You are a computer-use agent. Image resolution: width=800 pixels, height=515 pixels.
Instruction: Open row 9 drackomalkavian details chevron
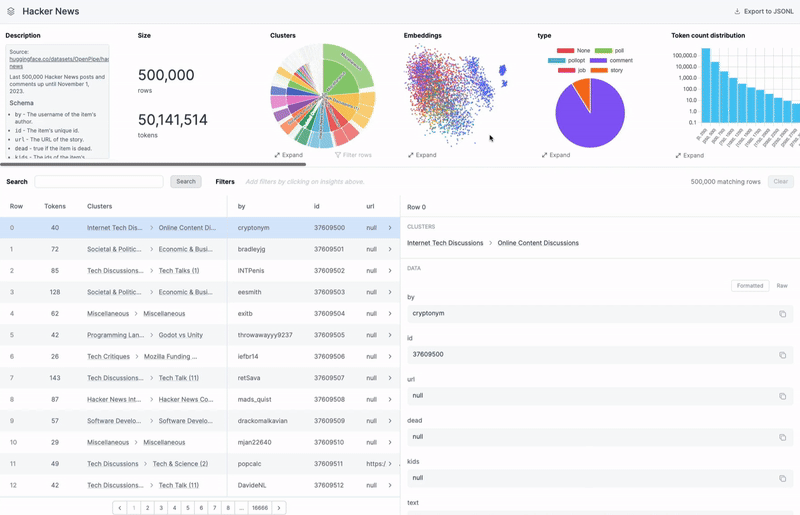click(x=390, y=421)
